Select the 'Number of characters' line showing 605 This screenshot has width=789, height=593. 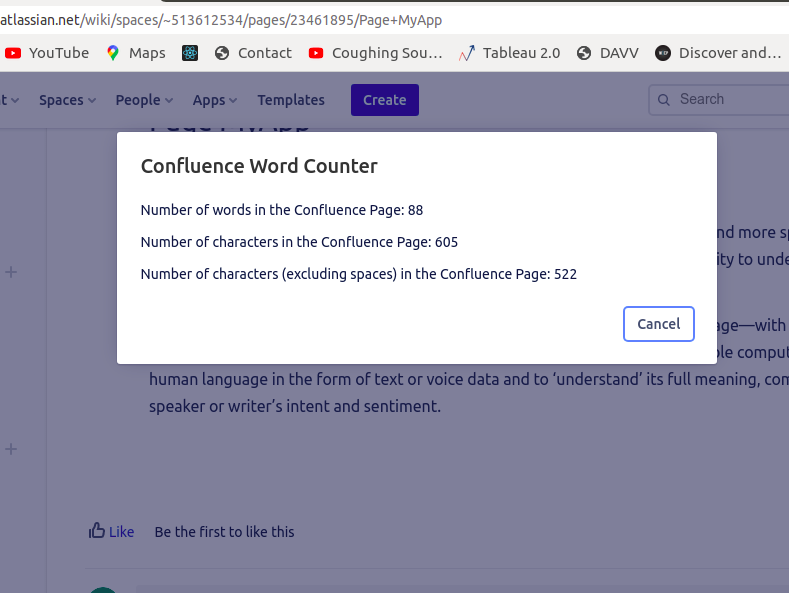[x=299, y=242]
